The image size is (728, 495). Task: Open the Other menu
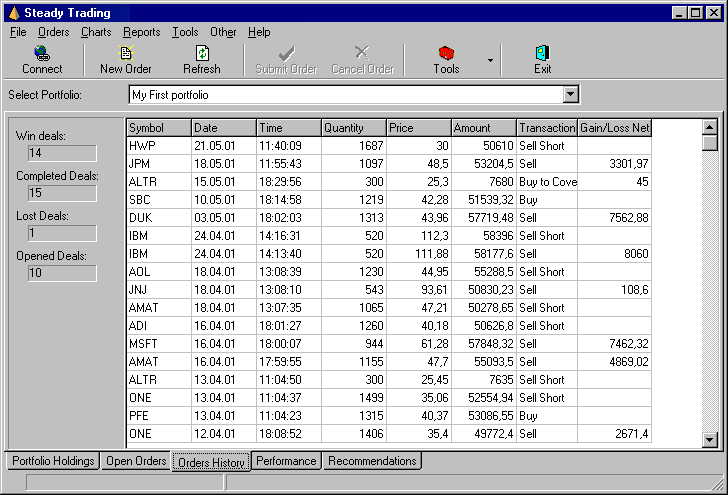pyautogui.click(x=223, y=32)
